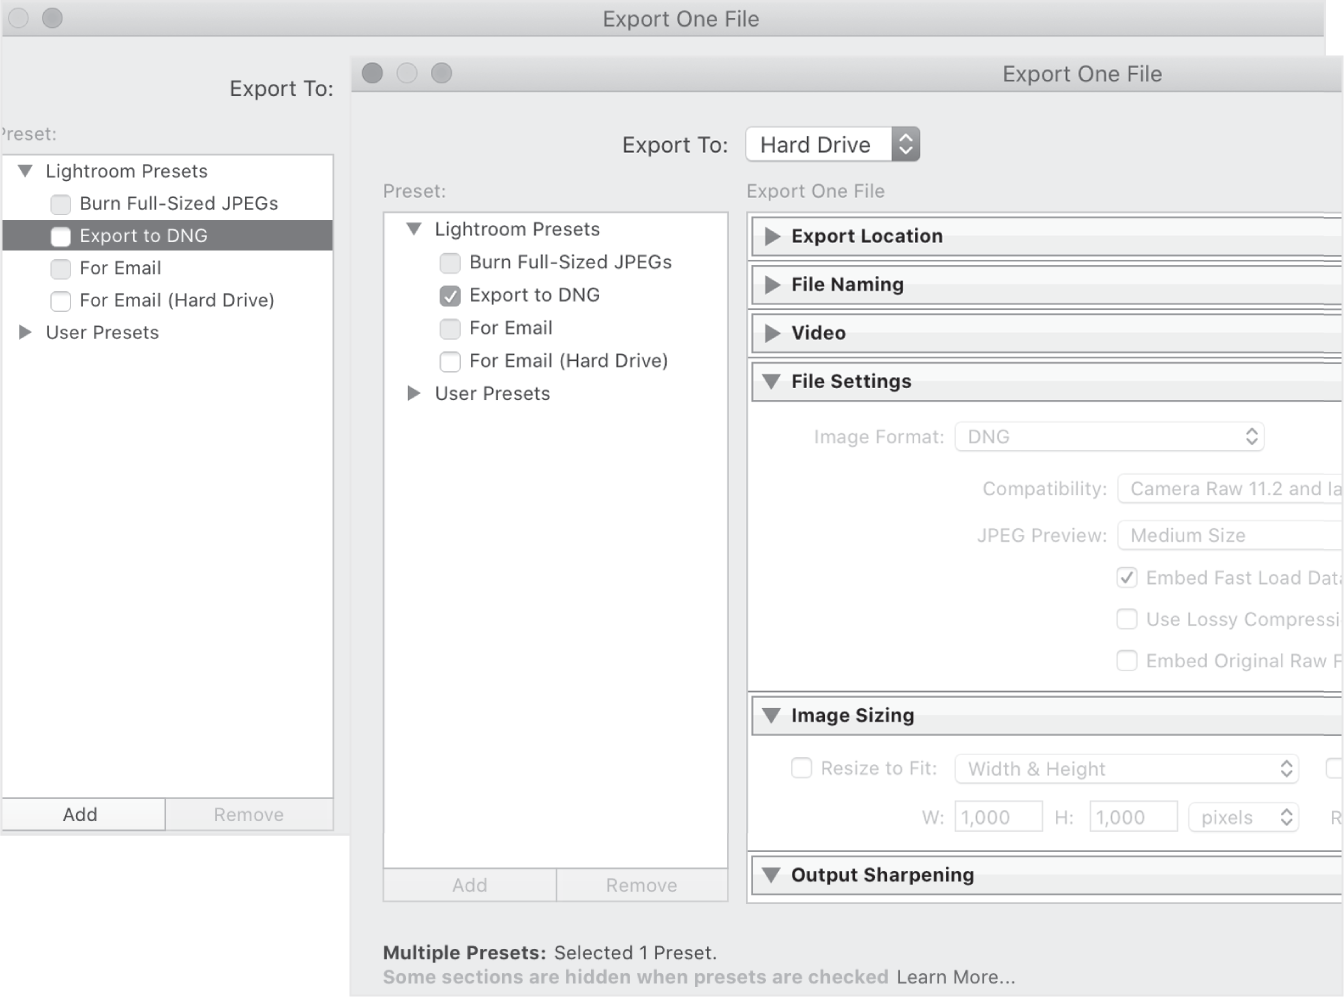Click Add button in back window

[83, 814]
